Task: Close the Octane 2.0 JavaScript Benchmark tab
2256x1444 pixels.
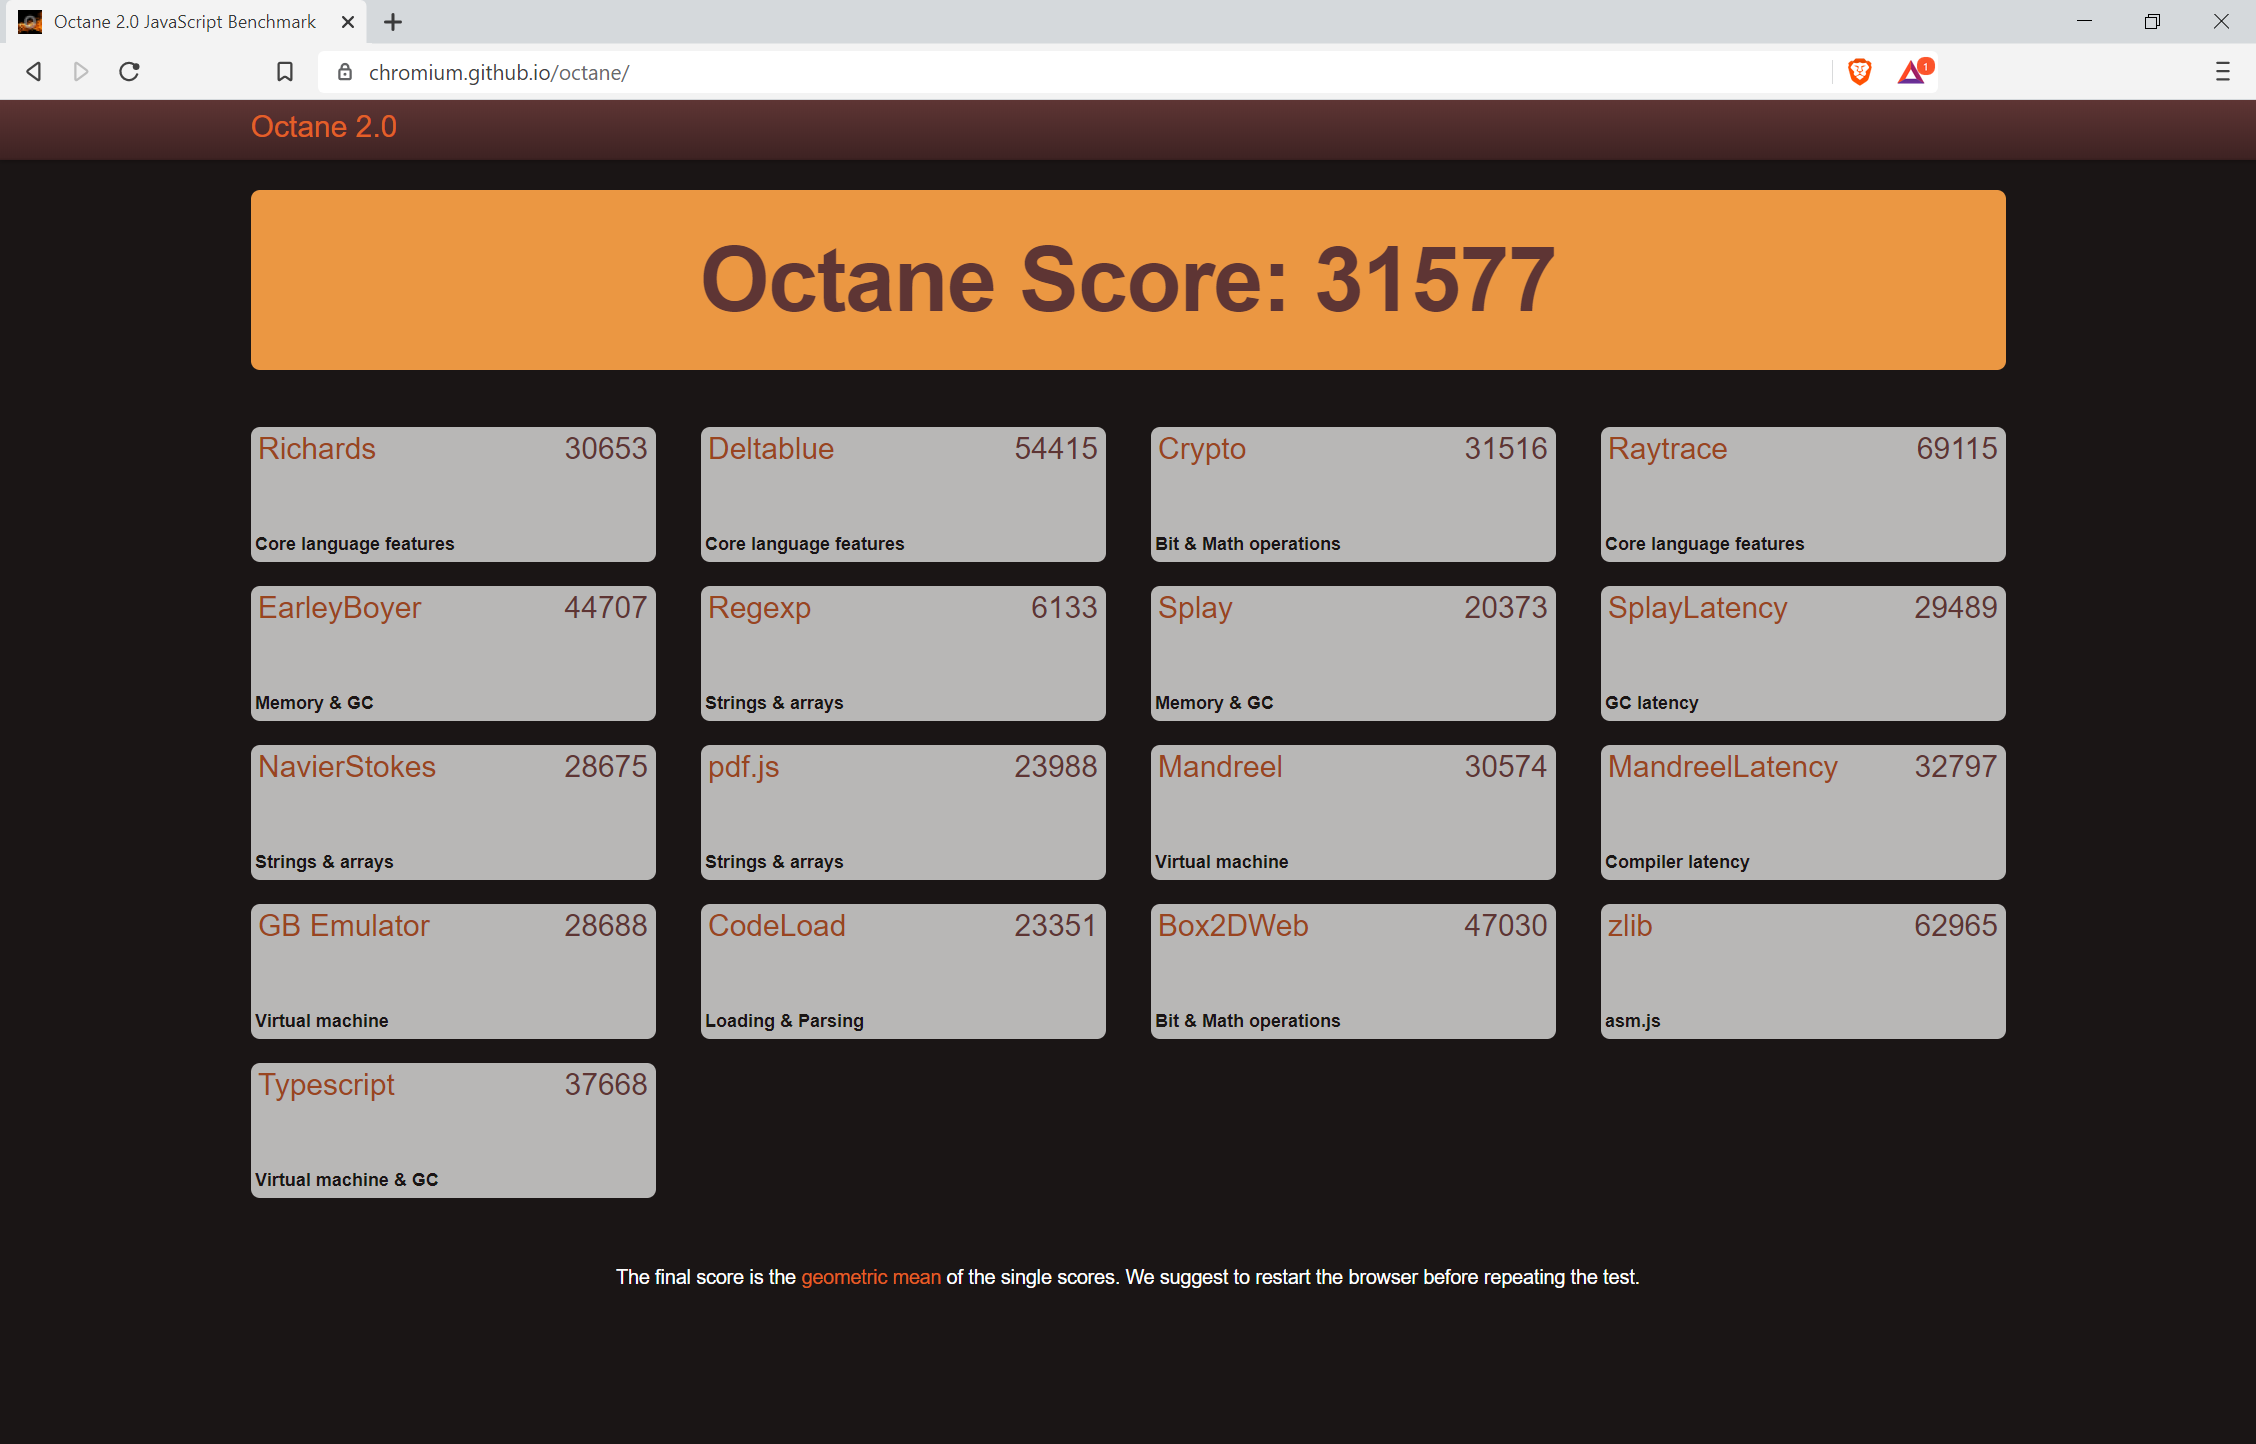Action: [347, 22]
